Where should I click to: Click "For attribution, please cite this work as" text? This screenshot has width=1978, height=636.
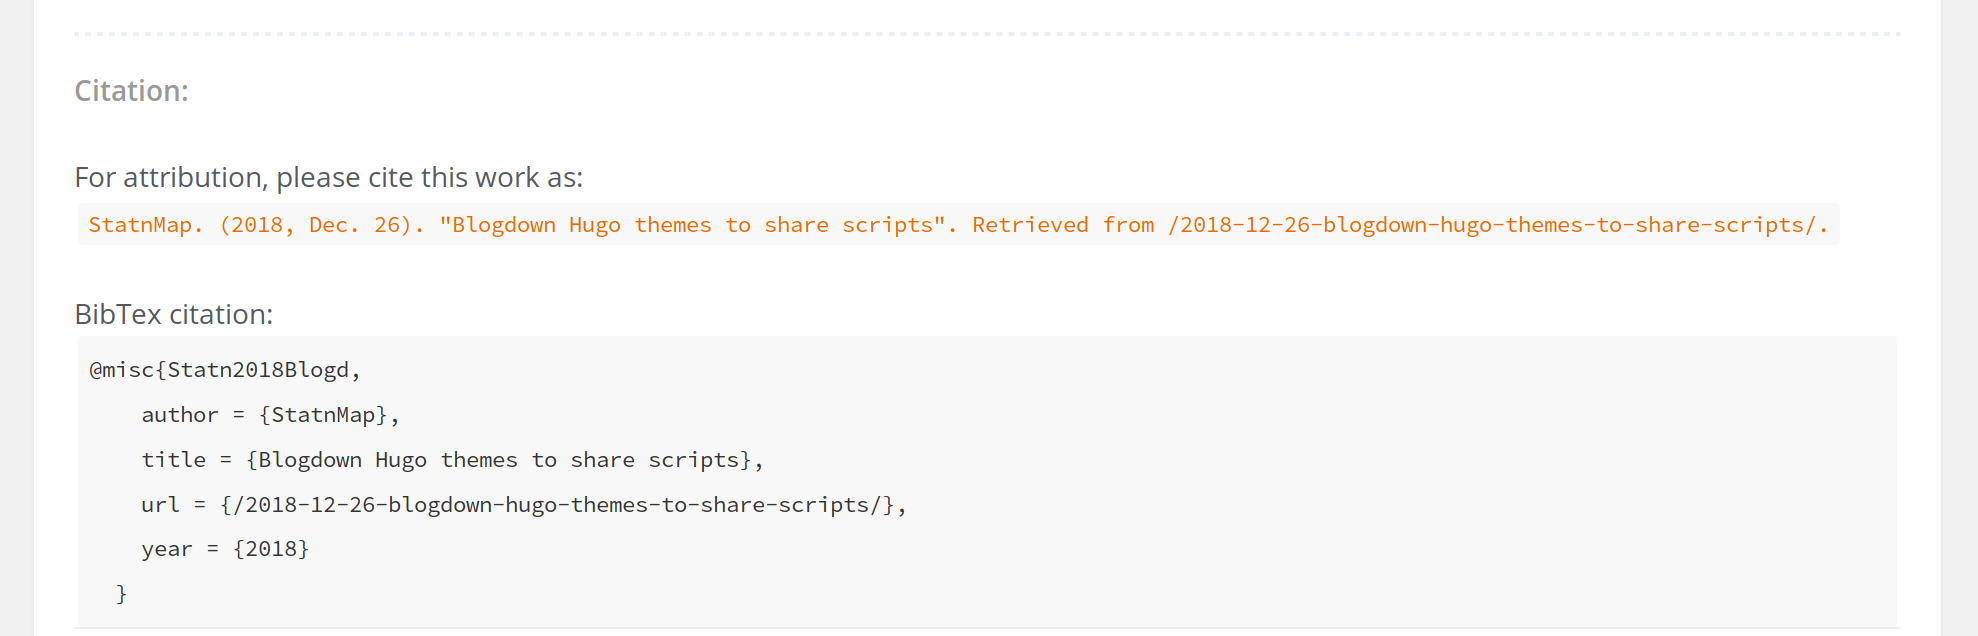click(328, 177)
